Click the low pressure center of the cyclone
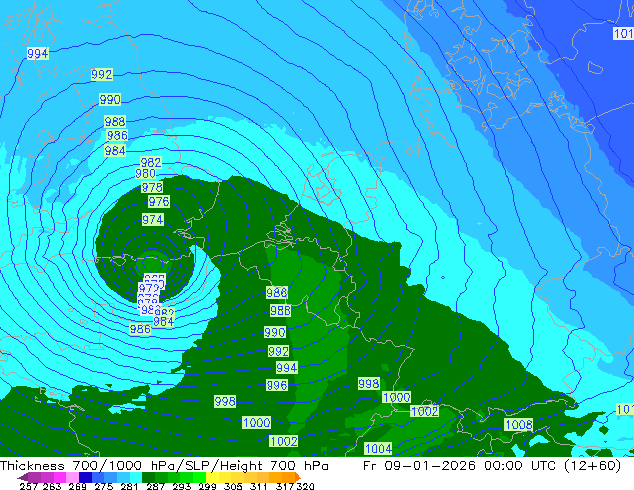Viewport: 634px width, 490px height. [152, 264]
